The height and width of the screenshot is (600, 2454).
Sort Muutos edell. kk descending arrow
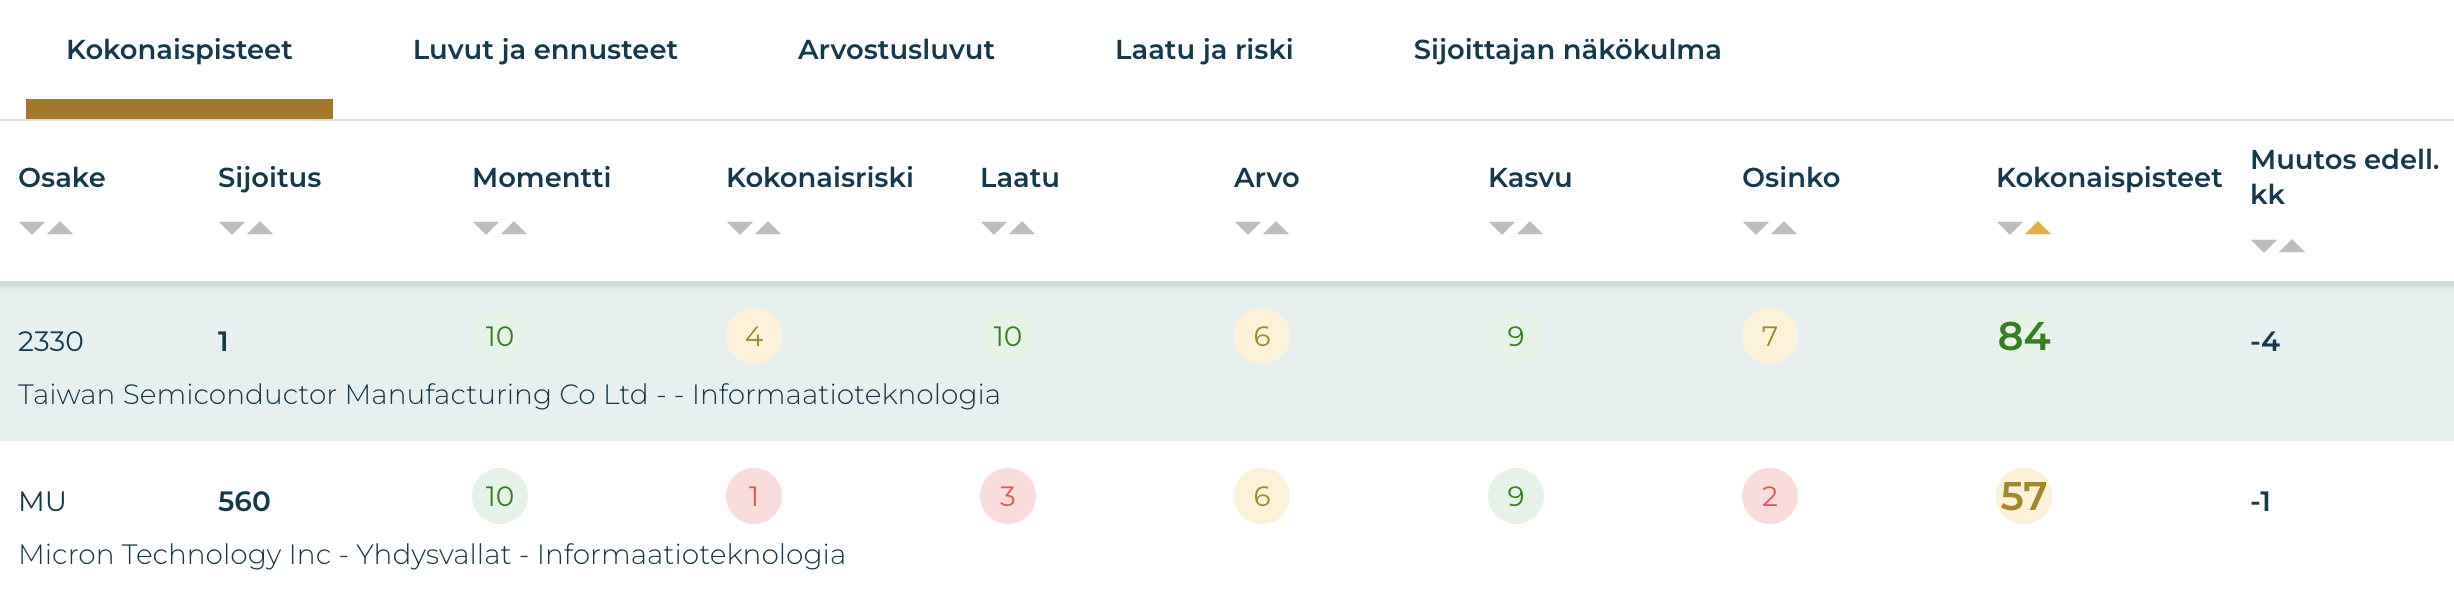[2263, 246]
